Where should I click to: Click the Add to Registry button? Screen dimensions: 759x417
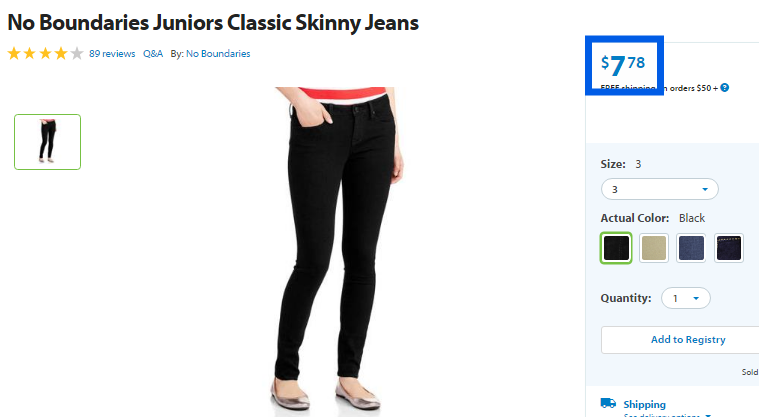(688, 340)
